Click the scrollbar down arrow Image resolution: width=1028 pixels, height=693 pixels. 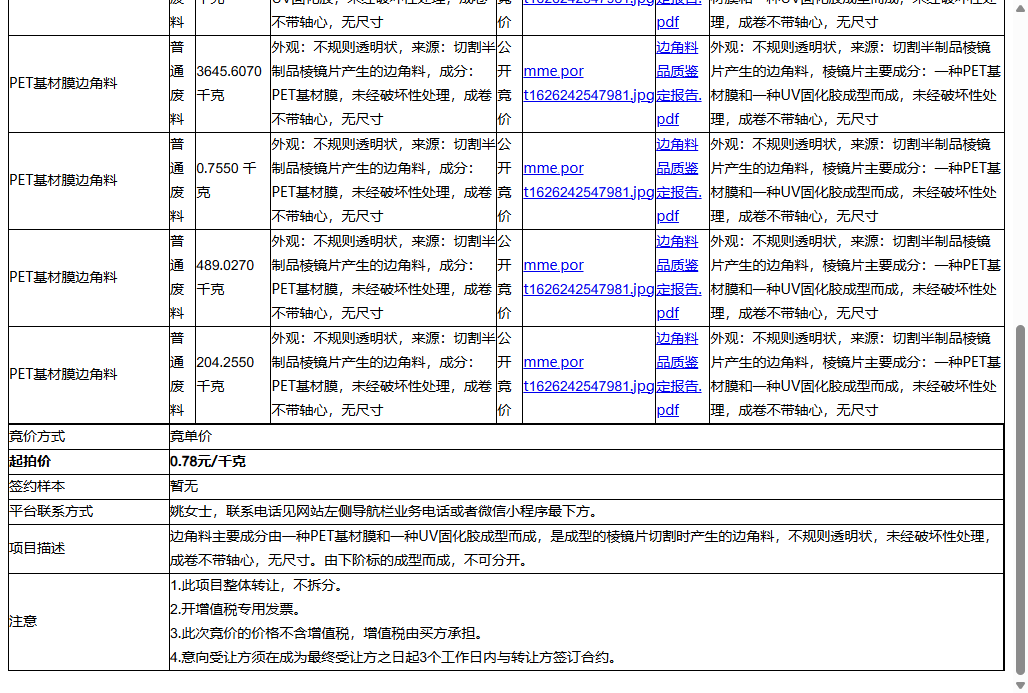click(x=1019, y=685)
